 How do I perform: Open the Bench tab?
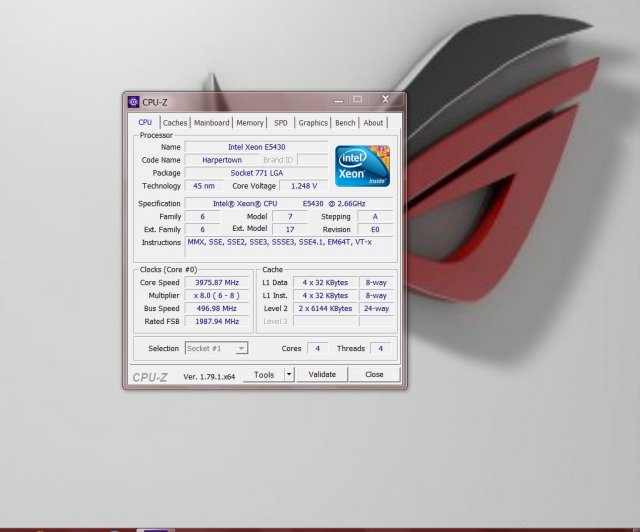click(345, 123)
